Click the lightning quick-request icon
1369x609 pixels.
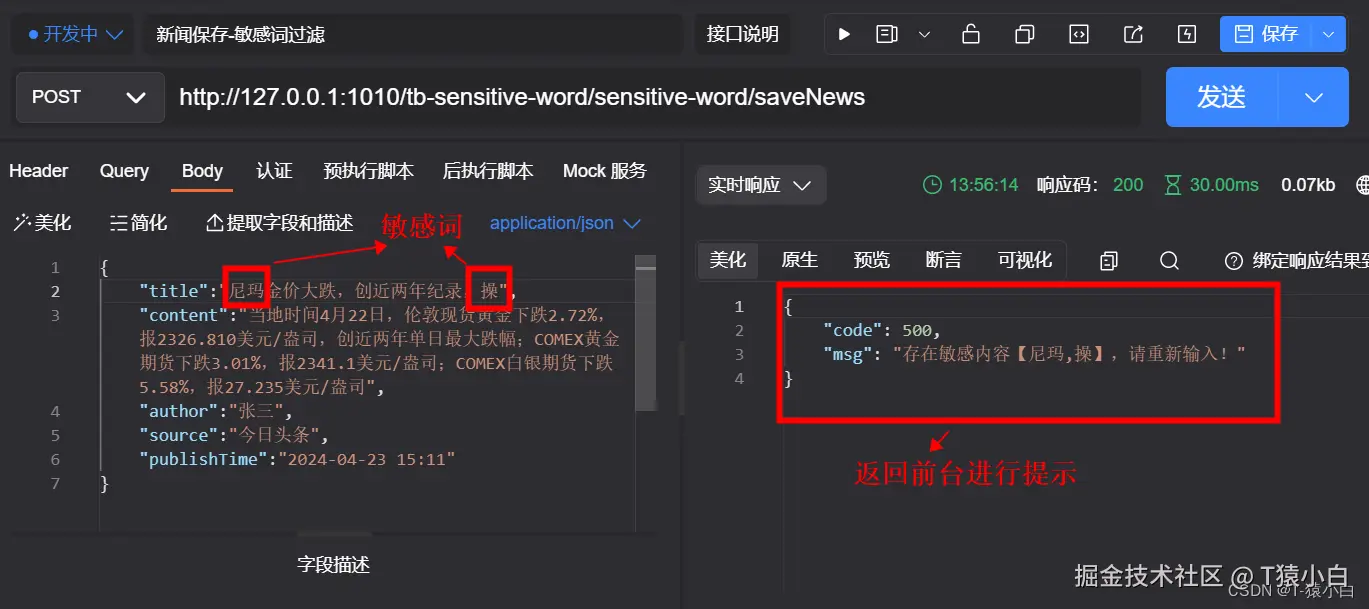[x=1186, y=33]
